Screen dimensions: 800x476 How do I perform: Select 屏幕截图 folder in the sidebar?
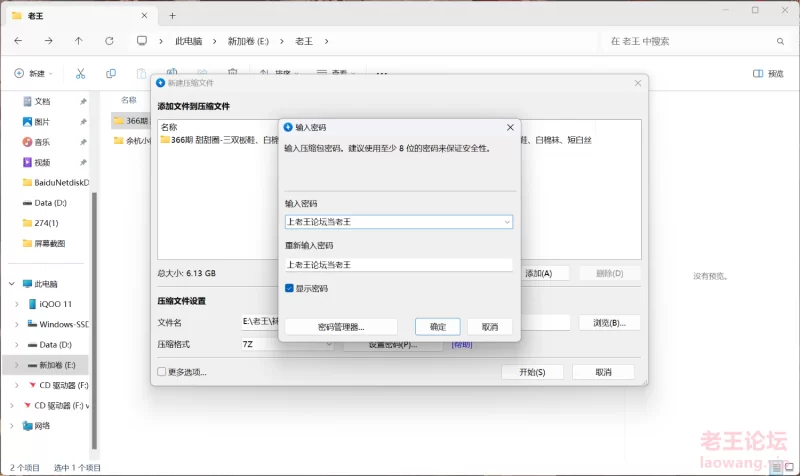coord(49,243)
